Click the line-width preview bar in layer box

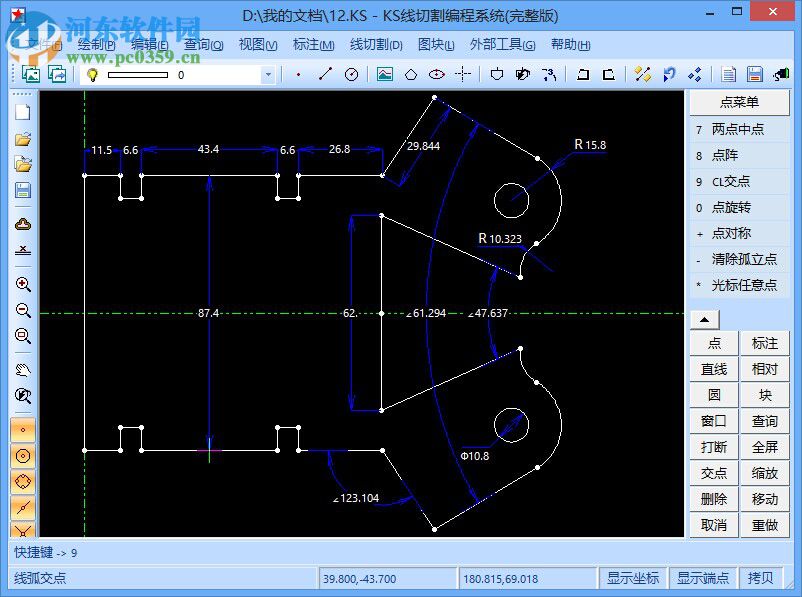tap(136, 74)
